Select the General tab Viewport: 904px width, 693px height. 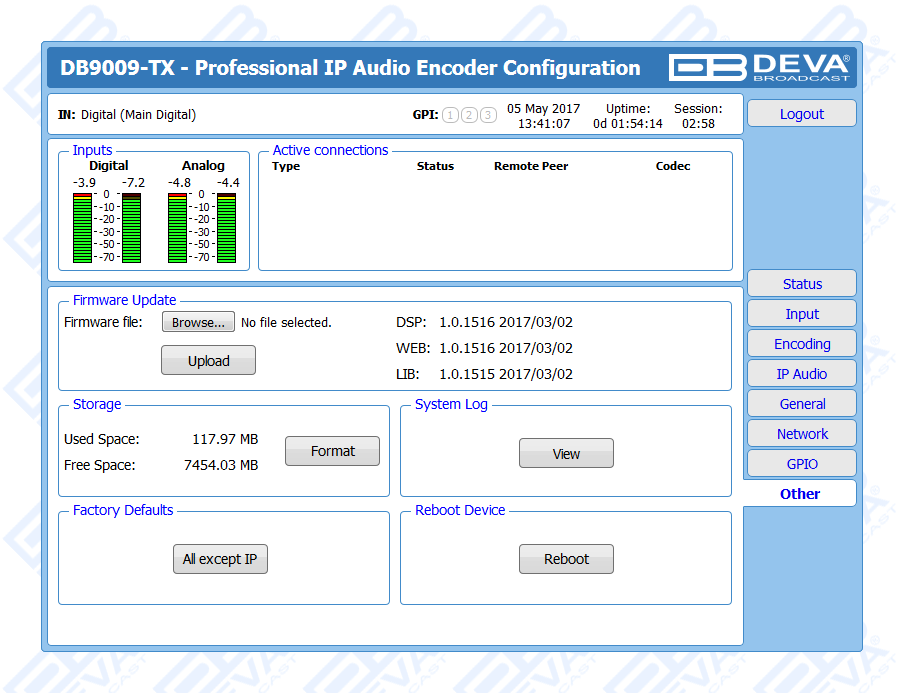pyautogui.click(x=801, y=404)
